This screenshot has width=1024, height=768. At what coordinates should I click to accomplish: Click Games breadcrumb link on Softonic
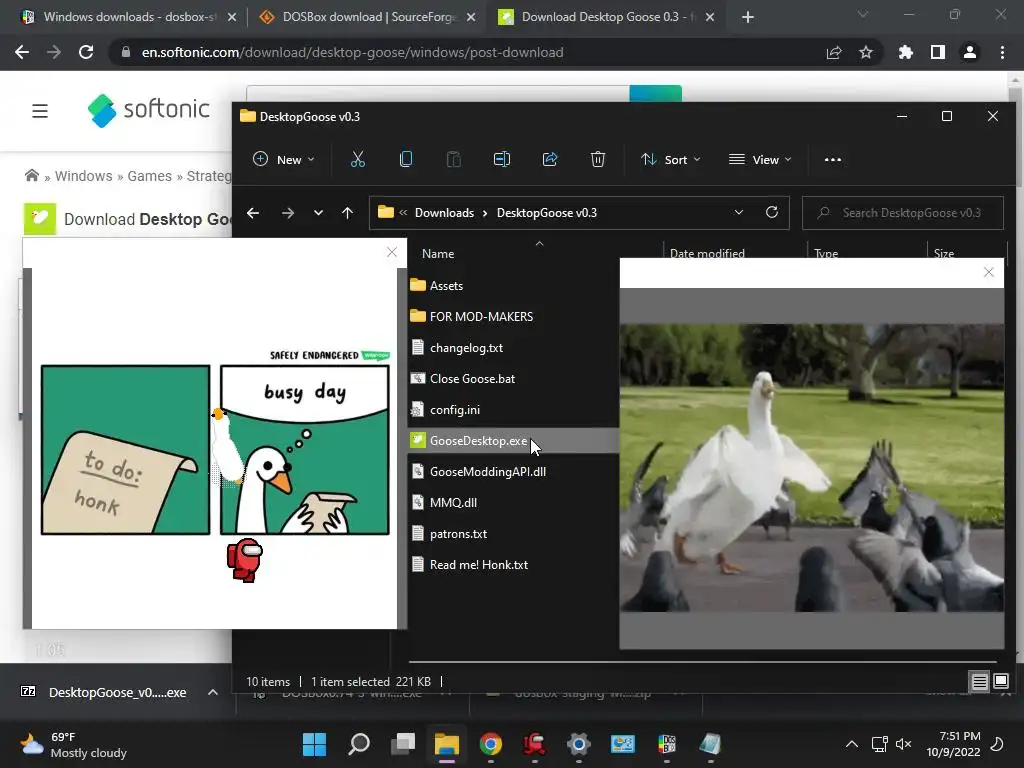coord(150,176)
